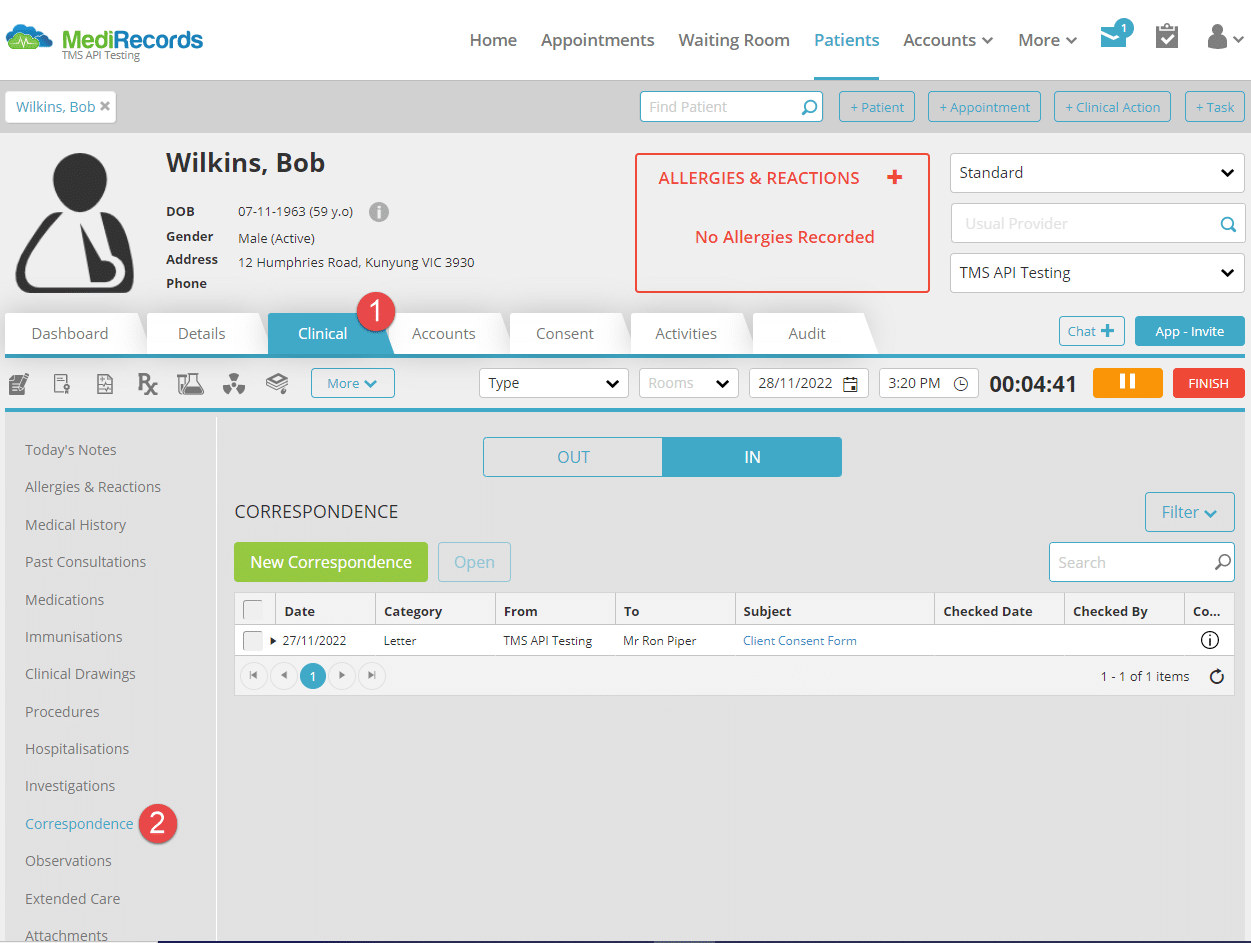1251x943 pixels.
Task: Tick the checkbox for the 27/11/2022 correspondence row
Action: (253, 640)
